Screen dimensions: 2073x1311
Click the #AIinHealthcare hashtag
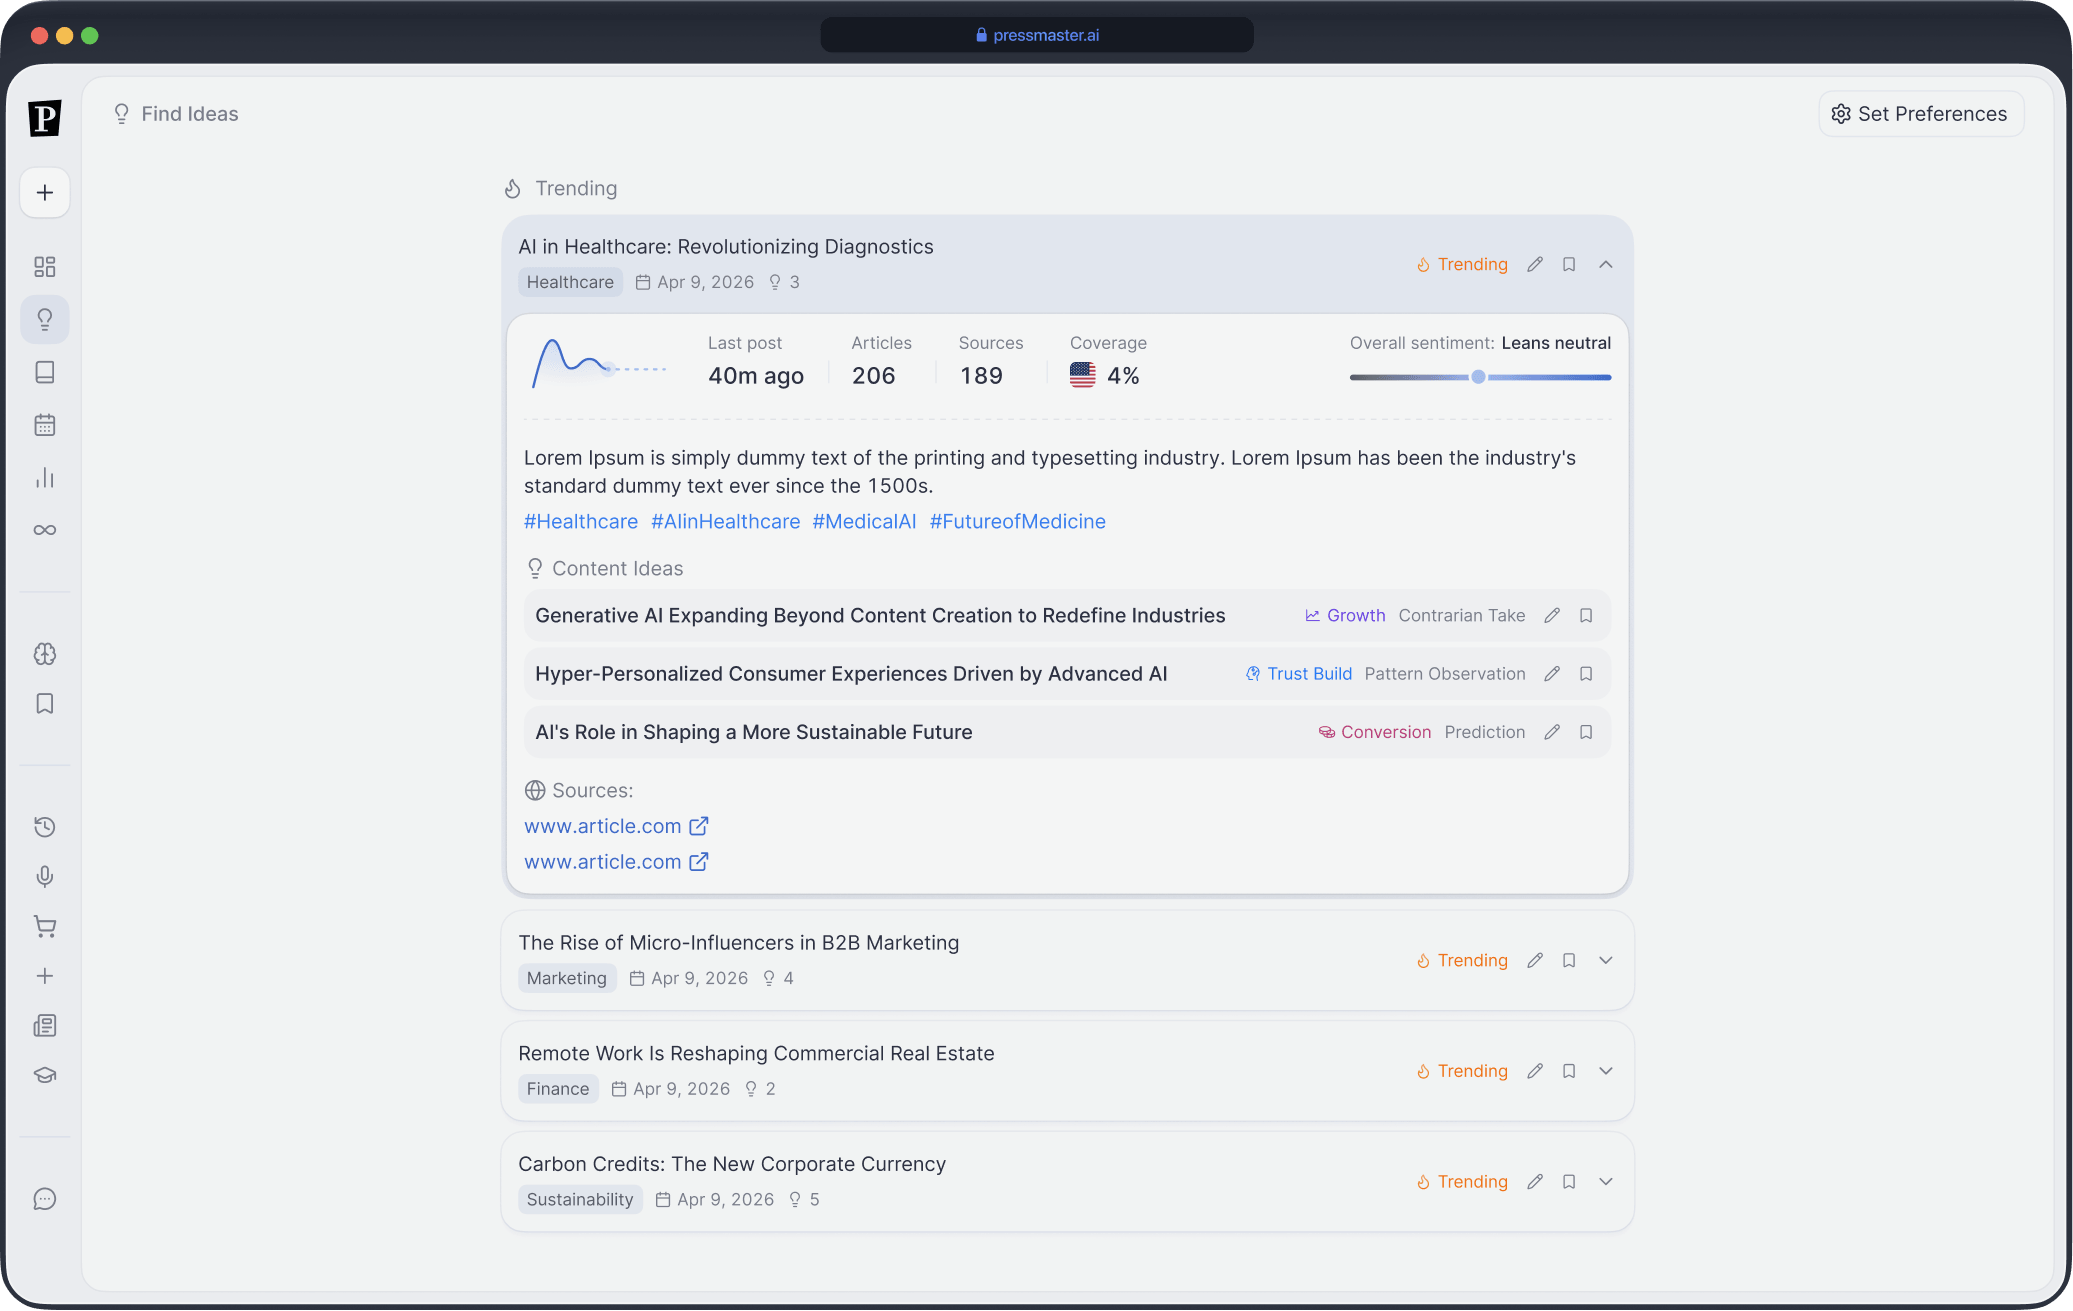[x=726, y=522]
